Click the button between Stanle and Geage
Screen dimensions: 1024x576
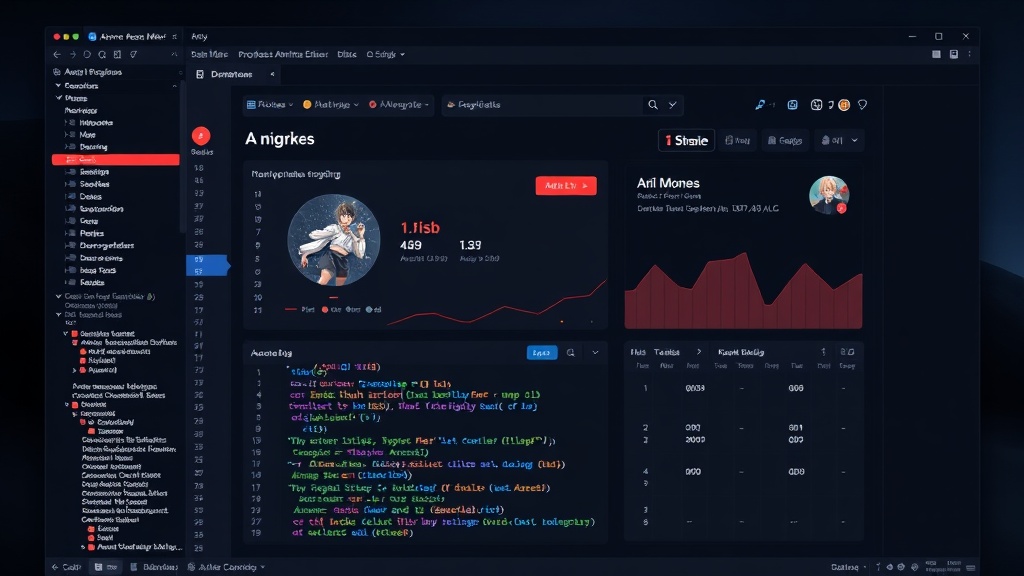point(737,140)
